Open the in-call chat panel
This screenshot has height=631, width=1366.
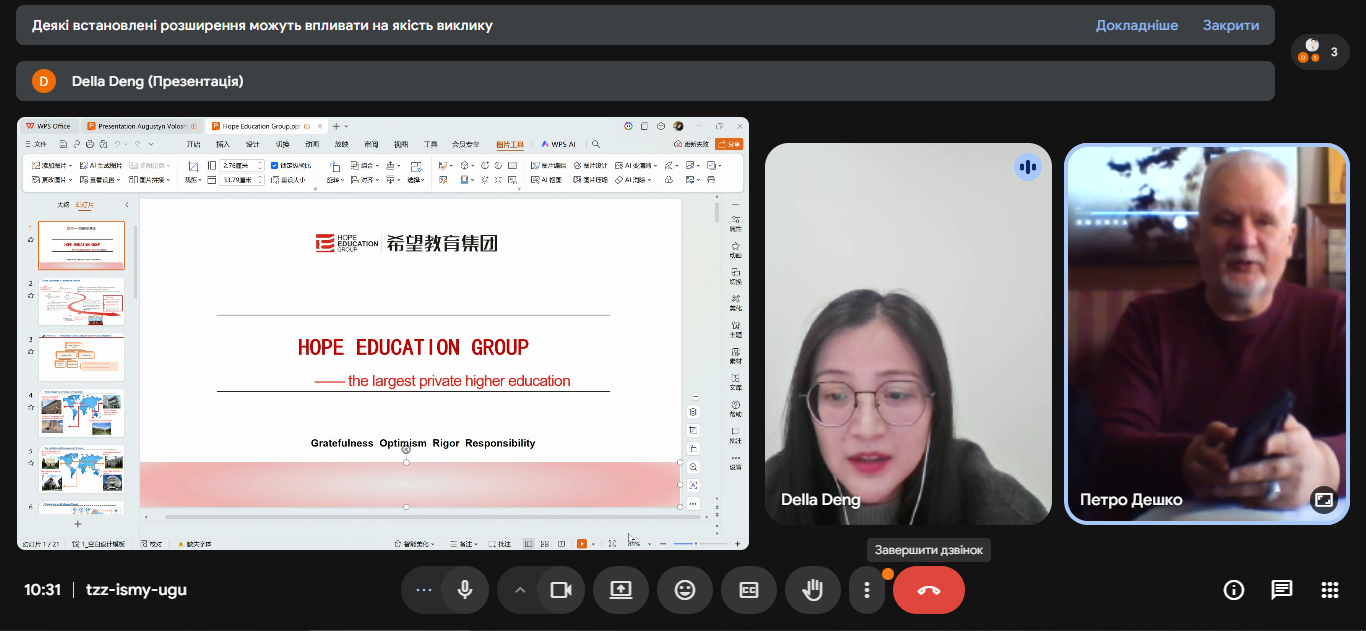click(x=1282, y=590)
